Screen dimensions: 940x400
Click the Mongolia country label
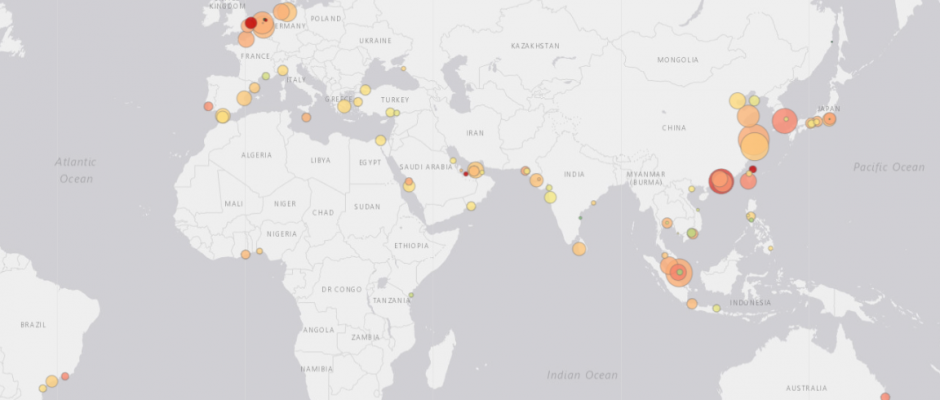[677, 60]
